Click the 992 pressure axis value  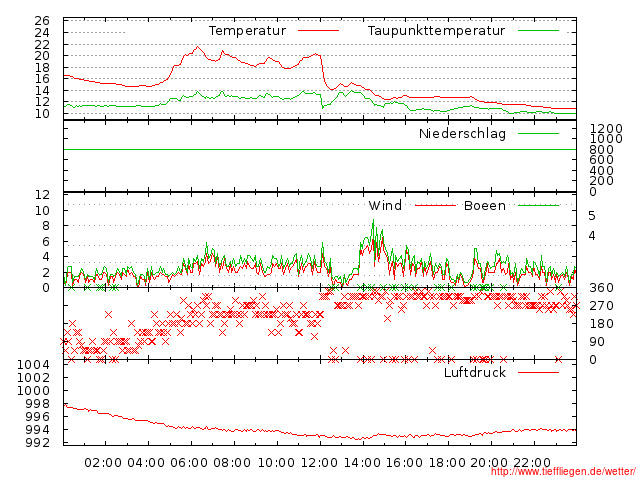38,443
